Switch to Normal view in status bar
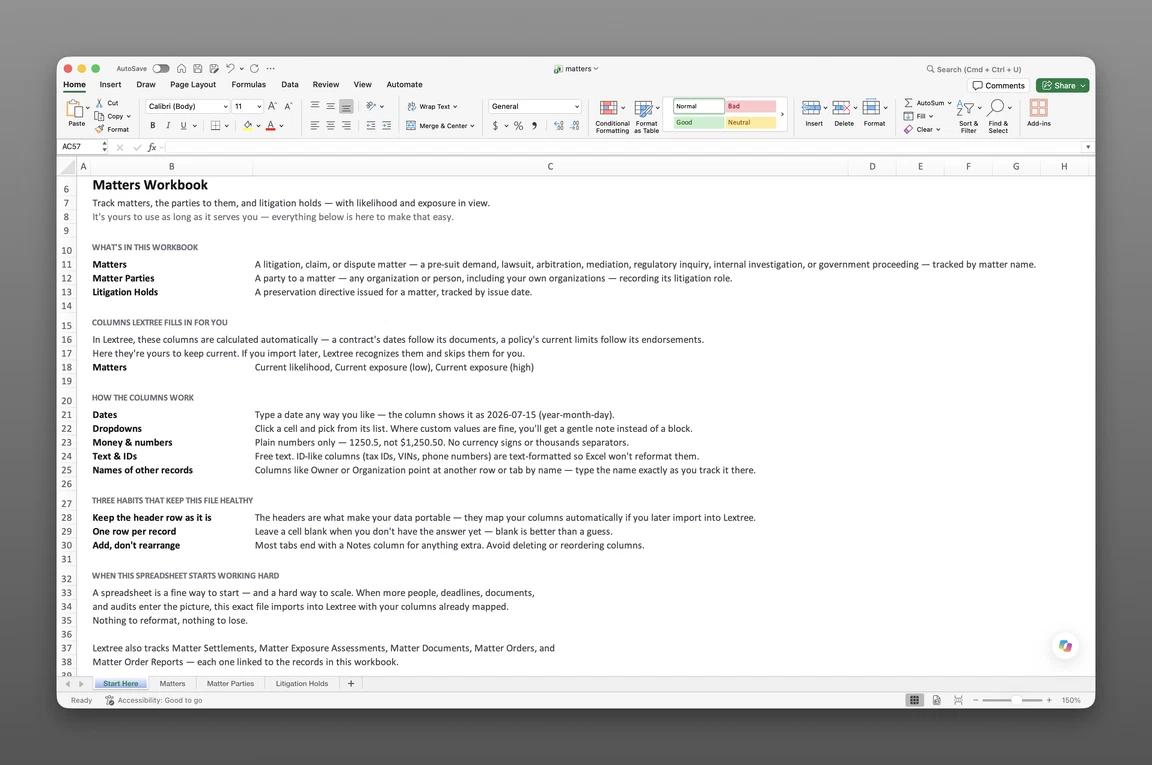 pos(914,700)
